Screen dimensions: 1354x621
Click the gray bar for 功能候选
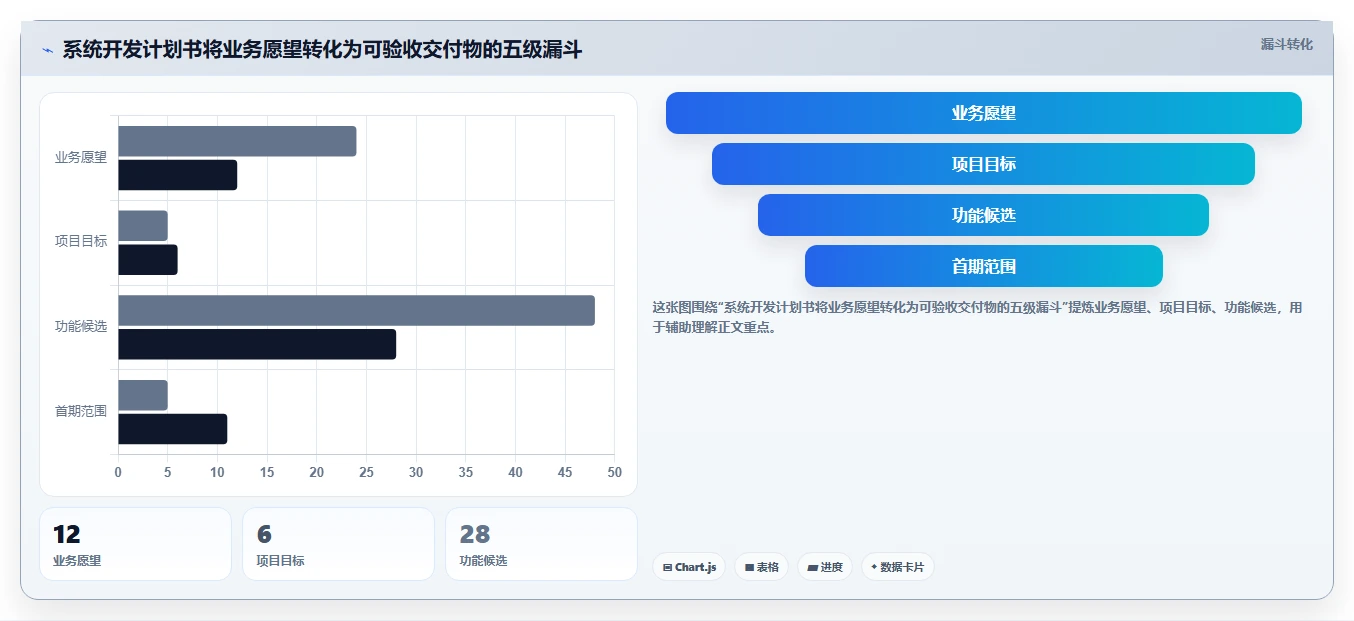pyautogui.click(x=356, y=310)
